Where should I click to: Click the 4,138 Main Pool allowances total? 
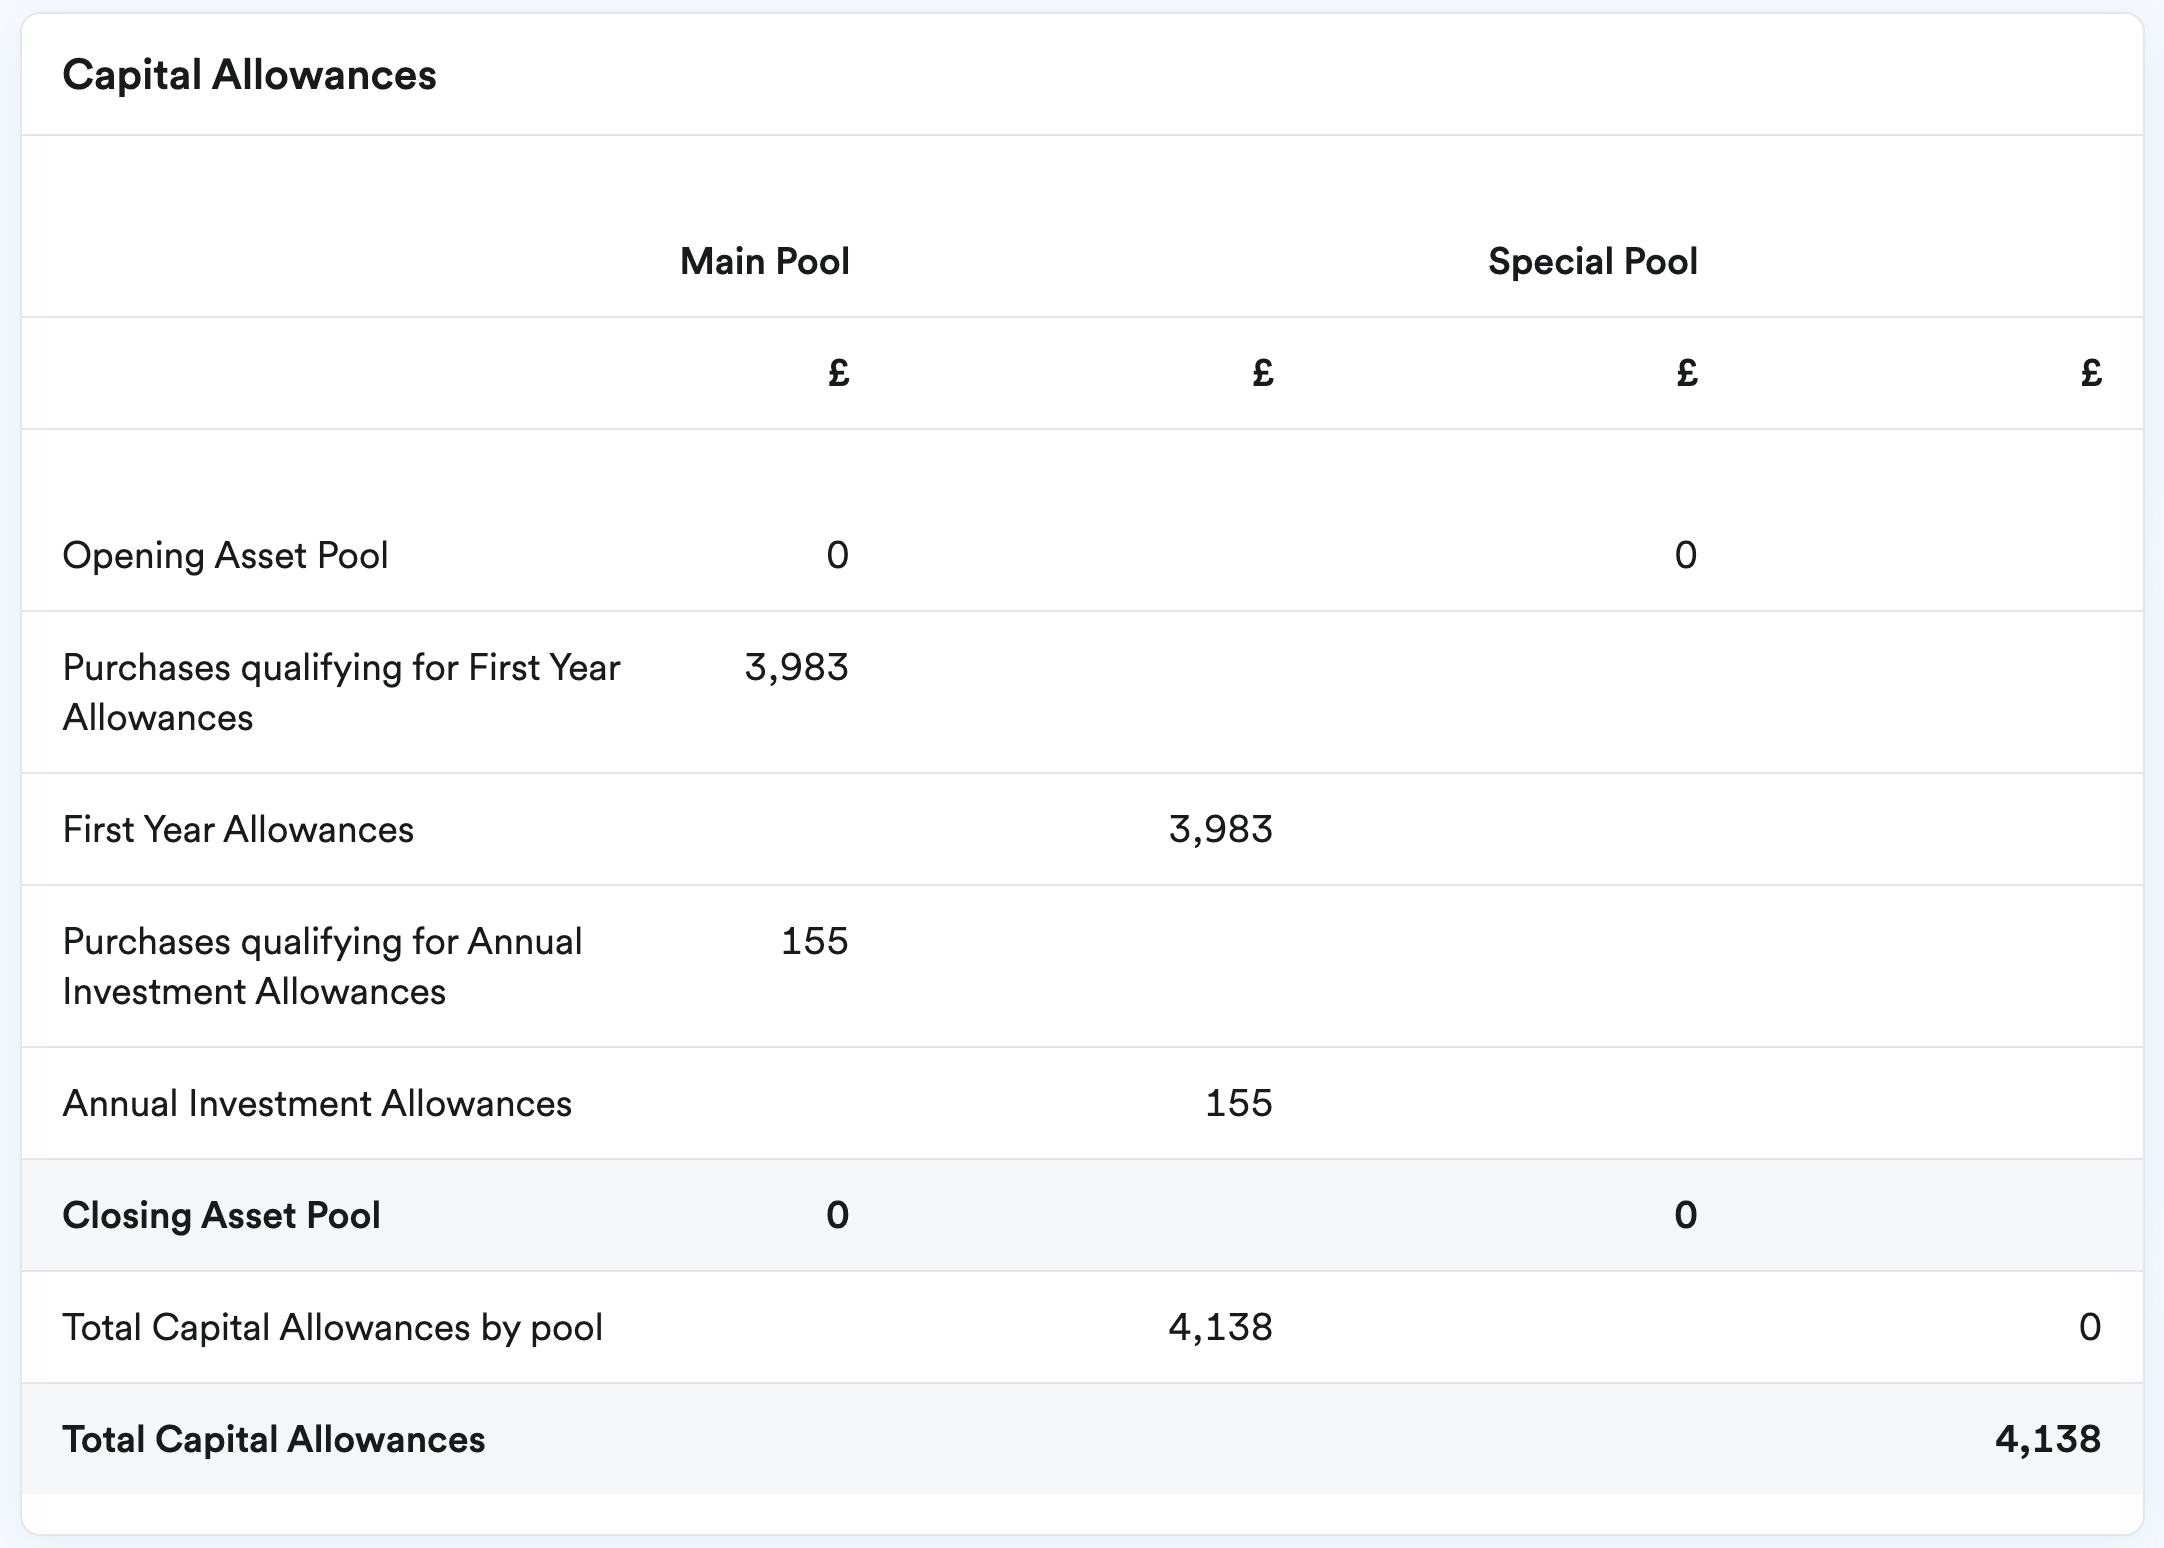click(1220, 1328)
